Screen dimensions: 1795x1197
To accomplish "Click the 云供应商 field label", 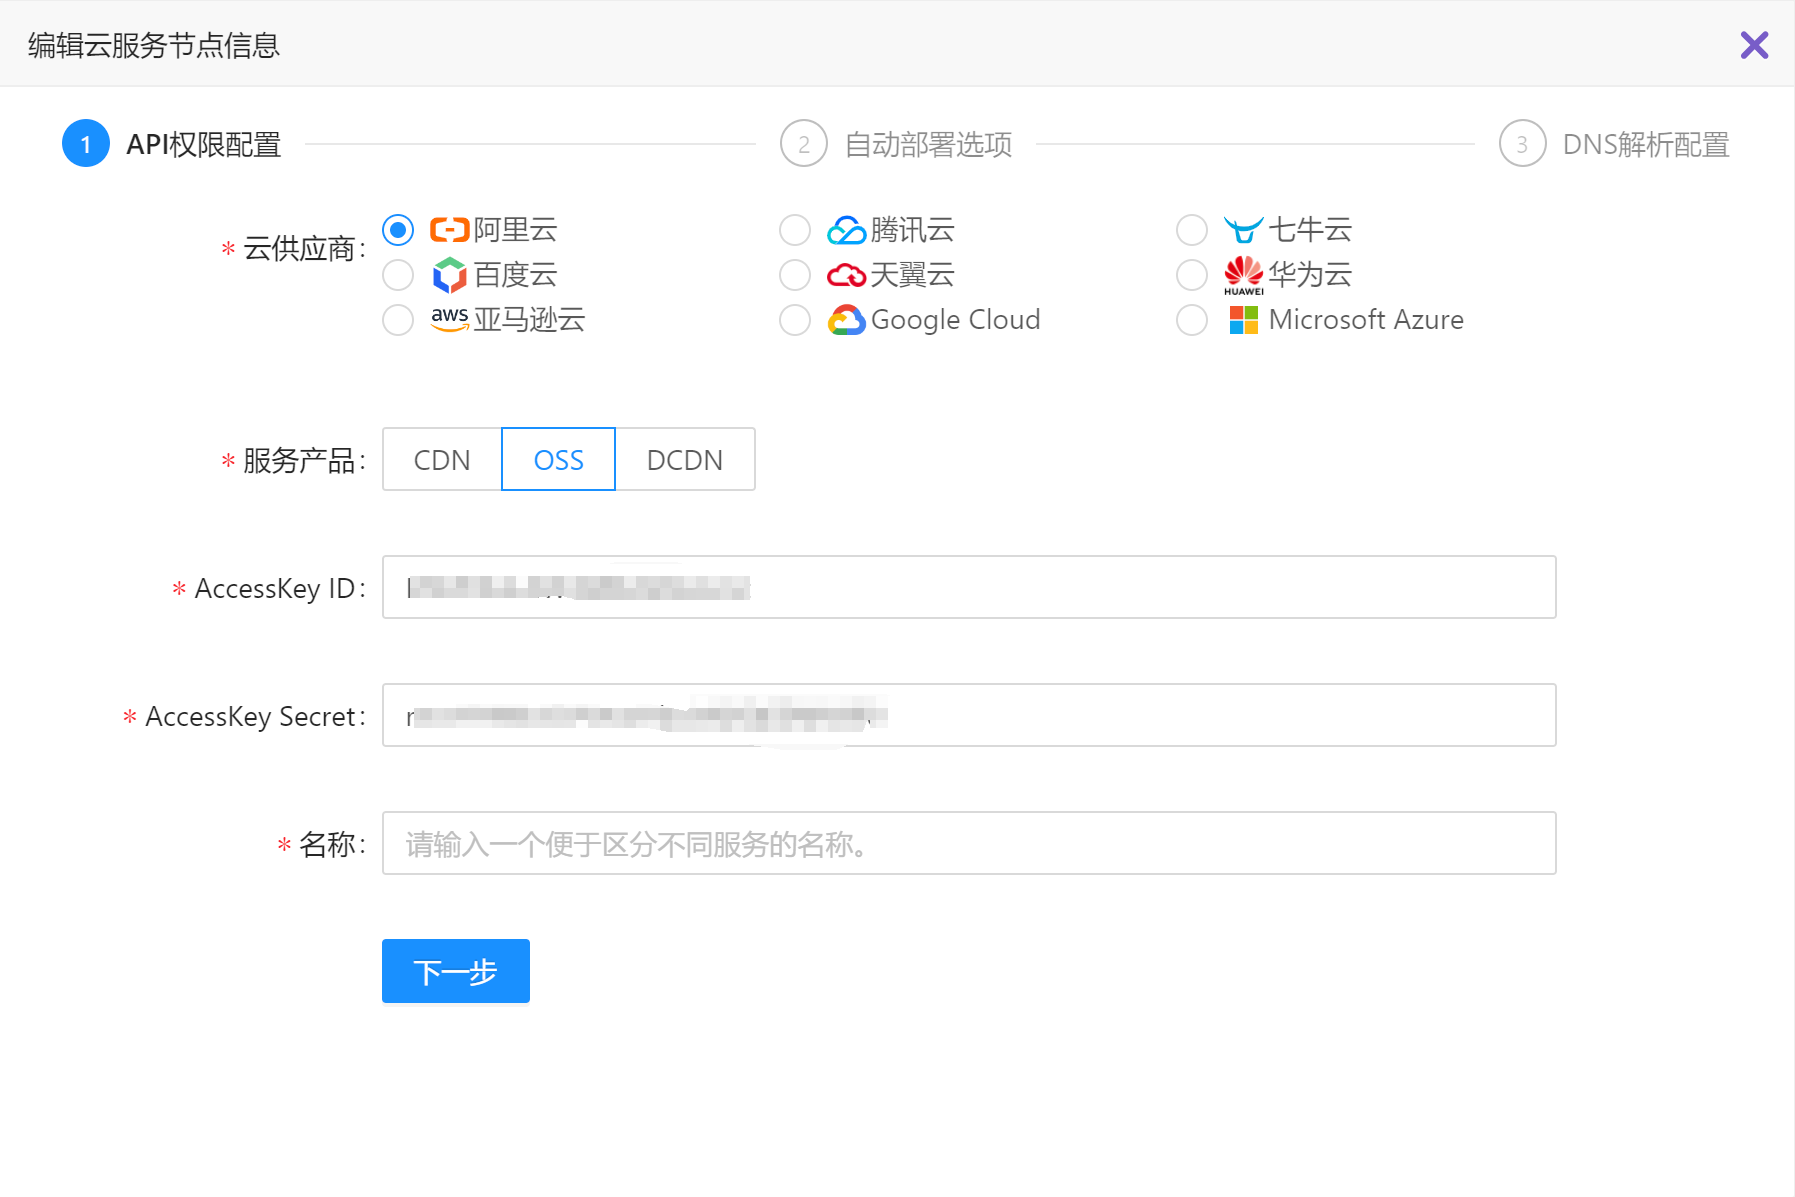I will [x=298, y=249].
